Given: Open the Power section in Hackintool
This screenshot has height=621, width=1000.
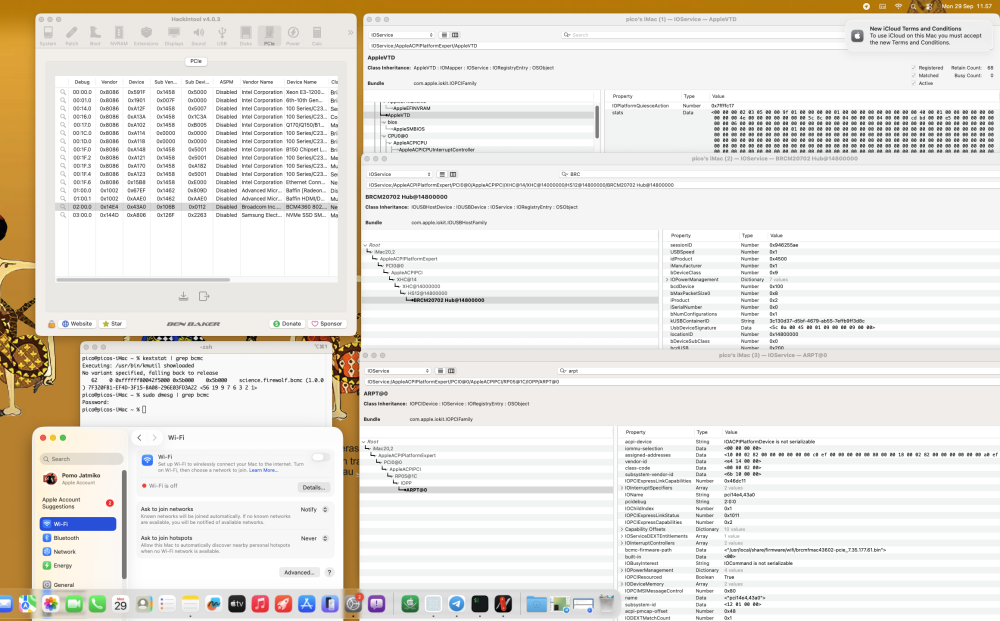Looking at the screenshot, I should coord(293,36).
